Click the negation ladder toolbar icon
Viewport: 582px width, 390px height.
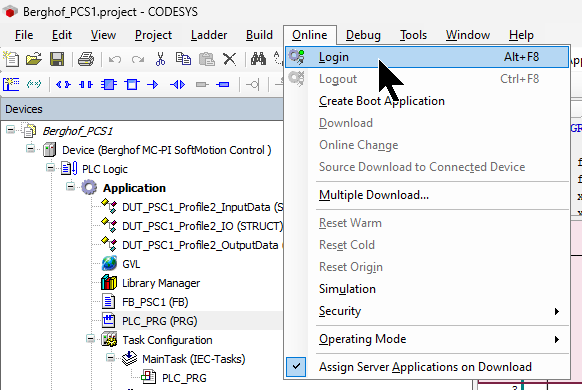[253, 85]
